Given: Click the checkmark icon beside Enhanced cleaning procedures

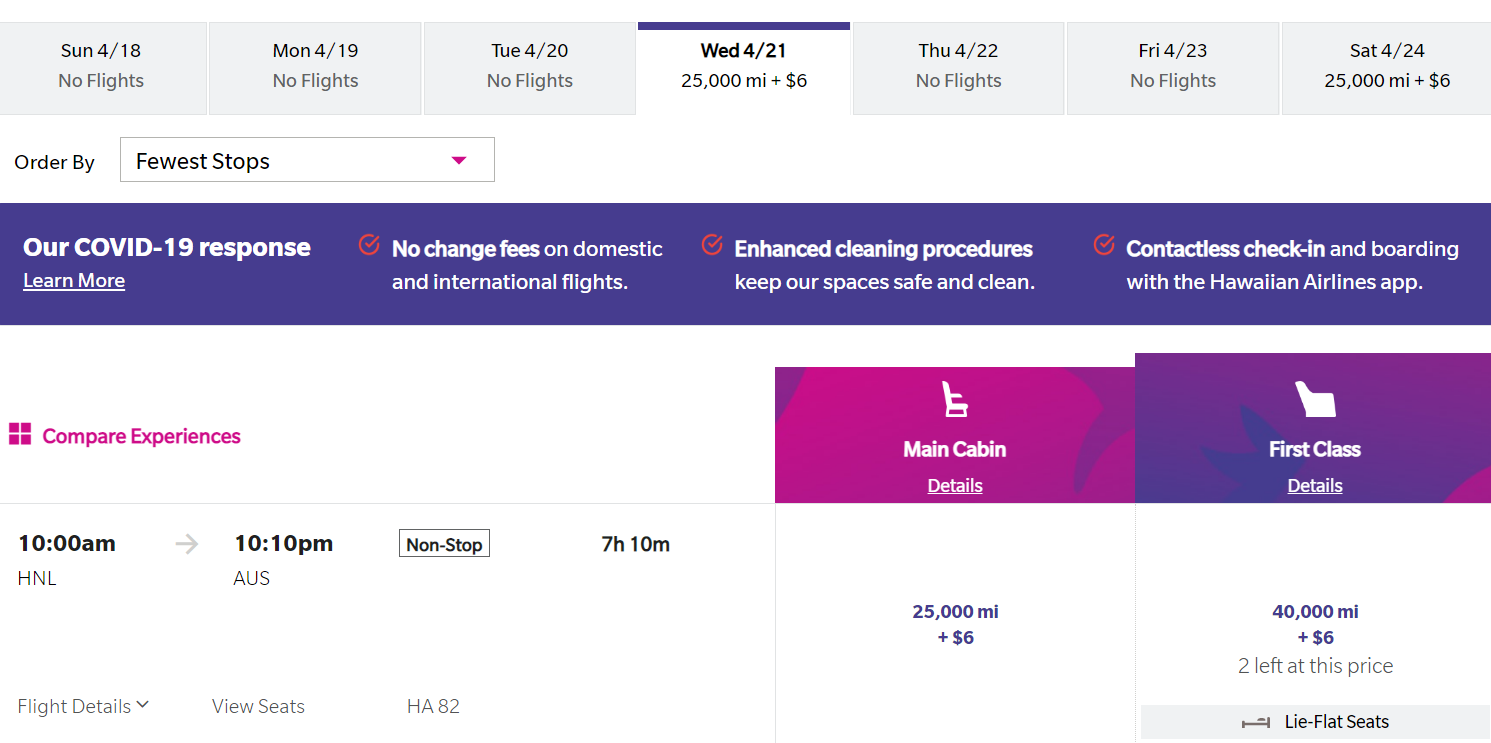Looking at the screenshot, I should click(x=712, y=244).
